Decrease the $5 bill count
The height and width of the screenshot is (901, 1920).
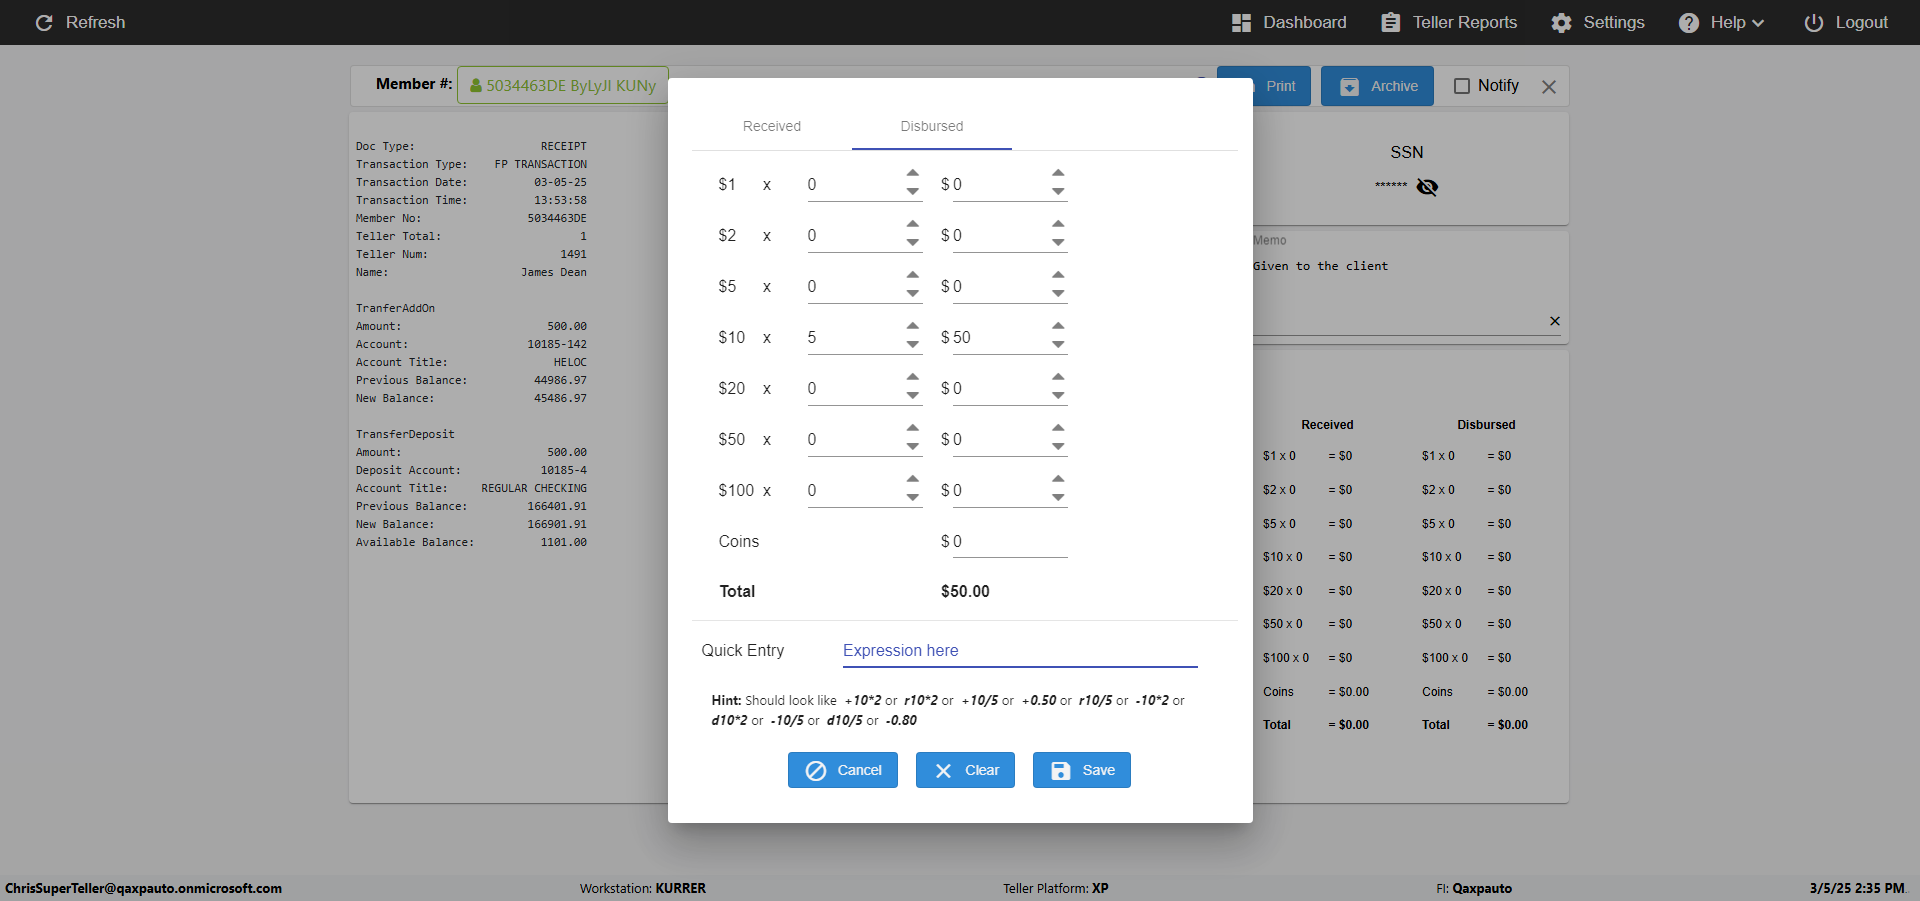click(913, 294)
